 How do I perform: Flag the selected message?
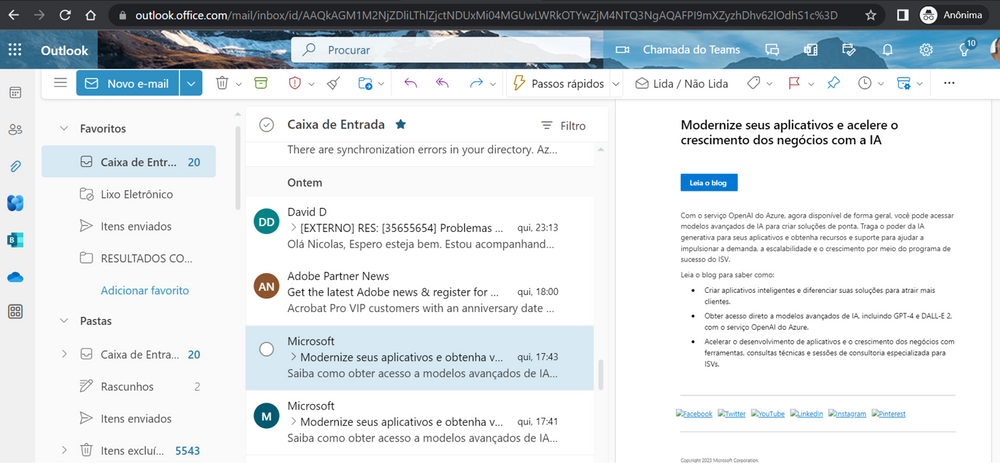(x=794, y=83)
